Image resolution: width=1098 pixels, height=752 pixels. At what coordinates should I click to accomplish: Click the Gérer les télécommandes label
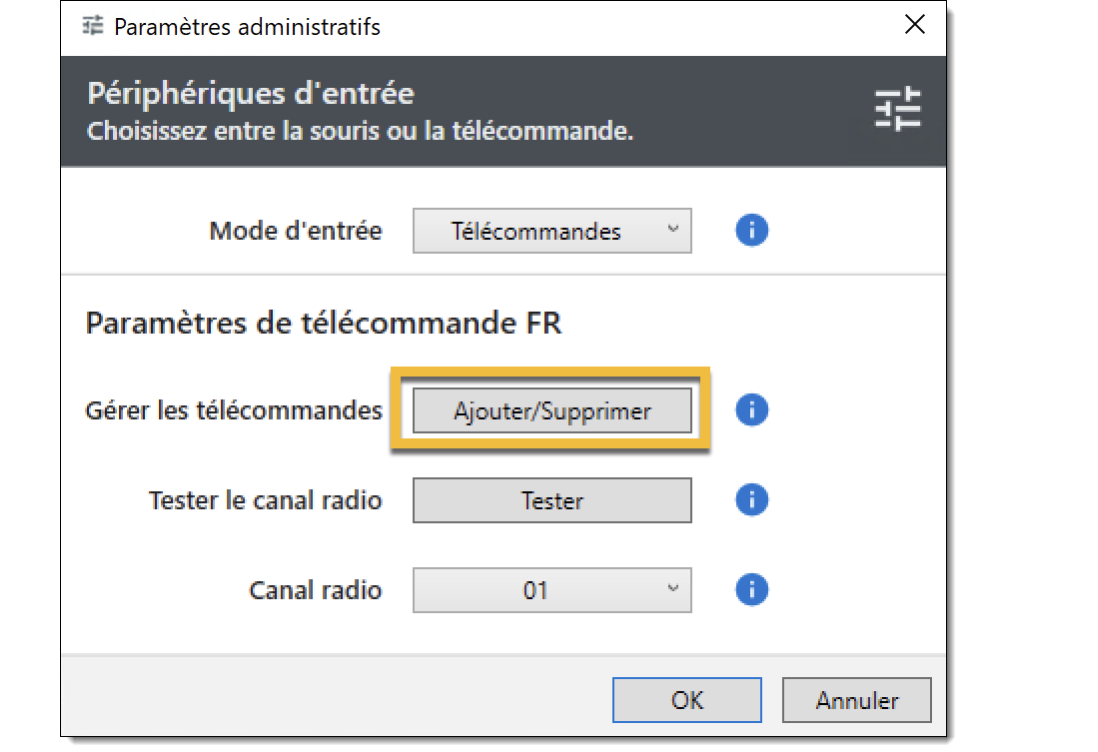(234, 410)
